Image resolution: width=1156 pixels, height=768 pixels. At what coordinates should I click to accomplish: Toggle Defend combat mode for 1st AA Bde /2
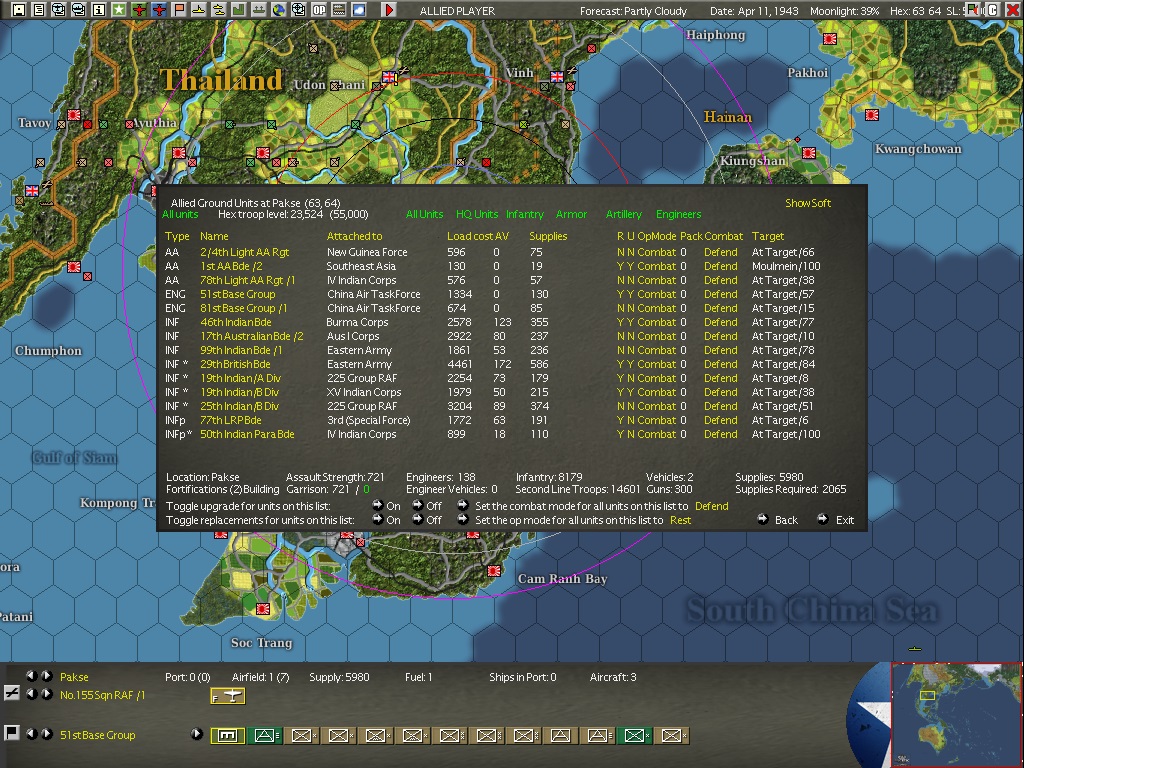(x=720, y=266)
